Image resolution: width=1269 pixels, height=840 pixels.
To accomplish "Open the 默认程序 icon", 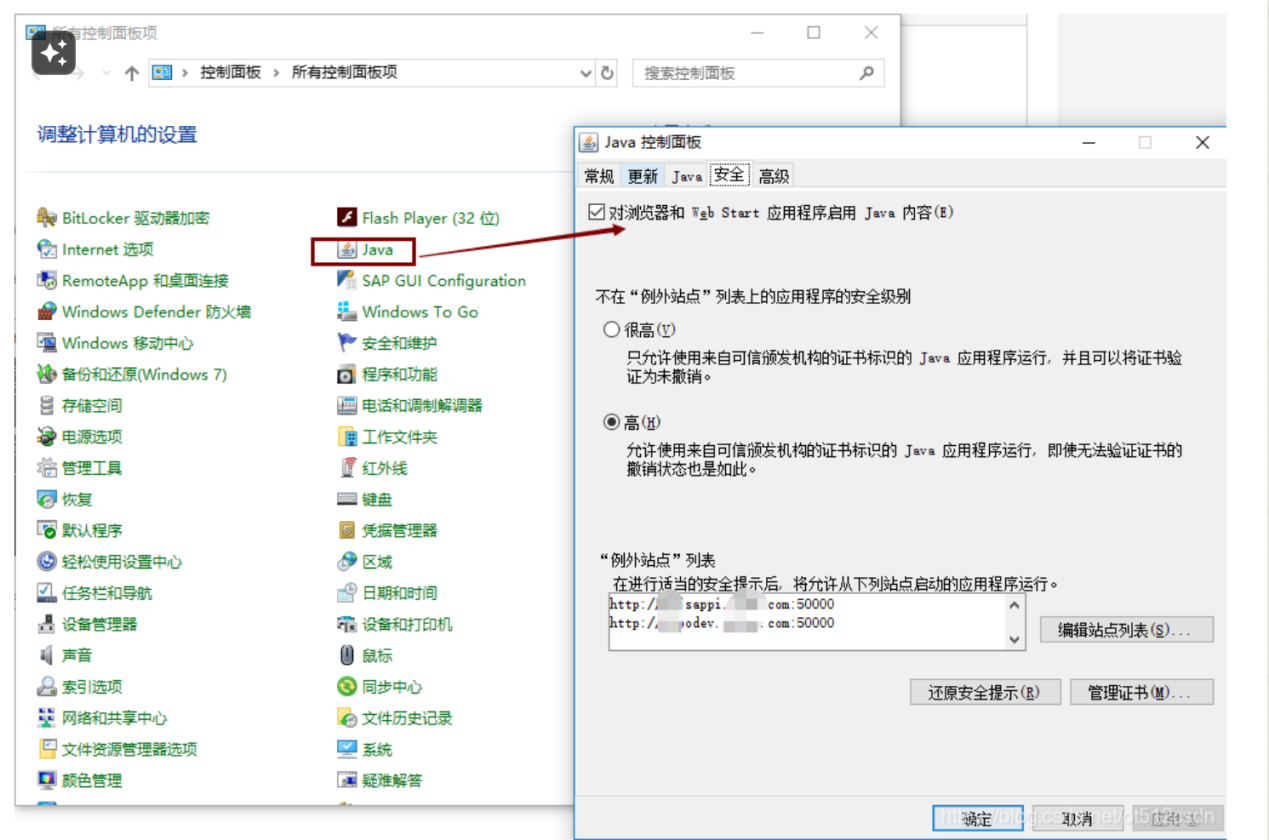I will 46,530.
